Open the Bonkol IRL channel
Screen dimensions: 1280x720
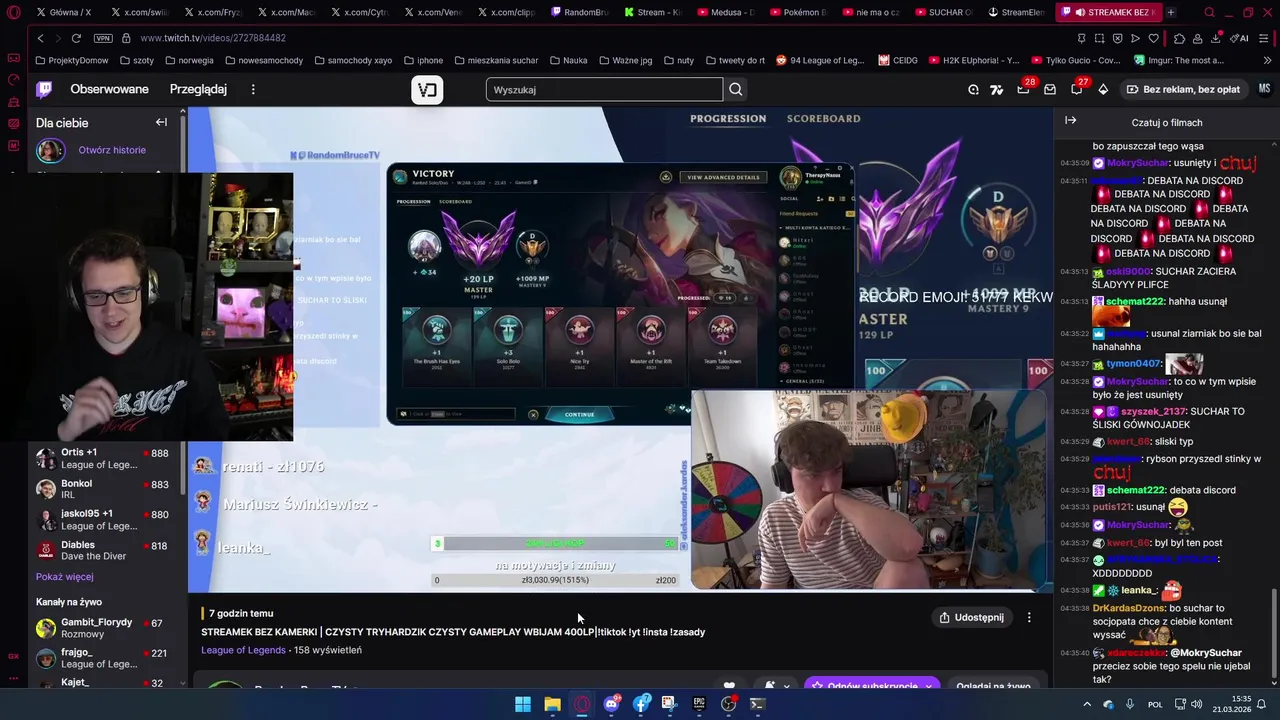pyautogui.click(x=98, y=489)
